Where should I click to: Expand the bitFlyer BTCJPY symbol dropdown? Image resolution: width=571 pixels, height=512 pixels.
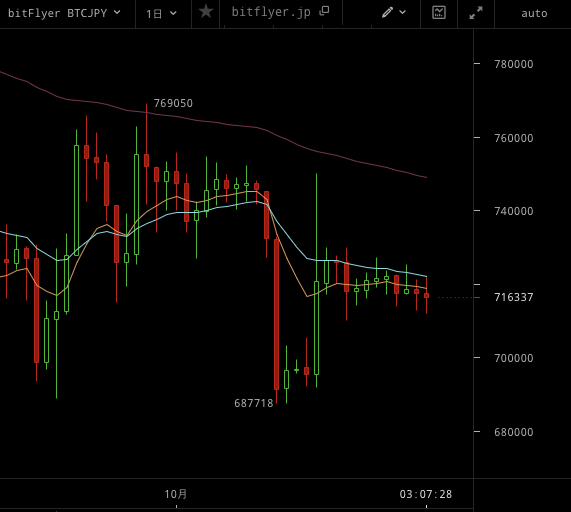click(64, 13)
